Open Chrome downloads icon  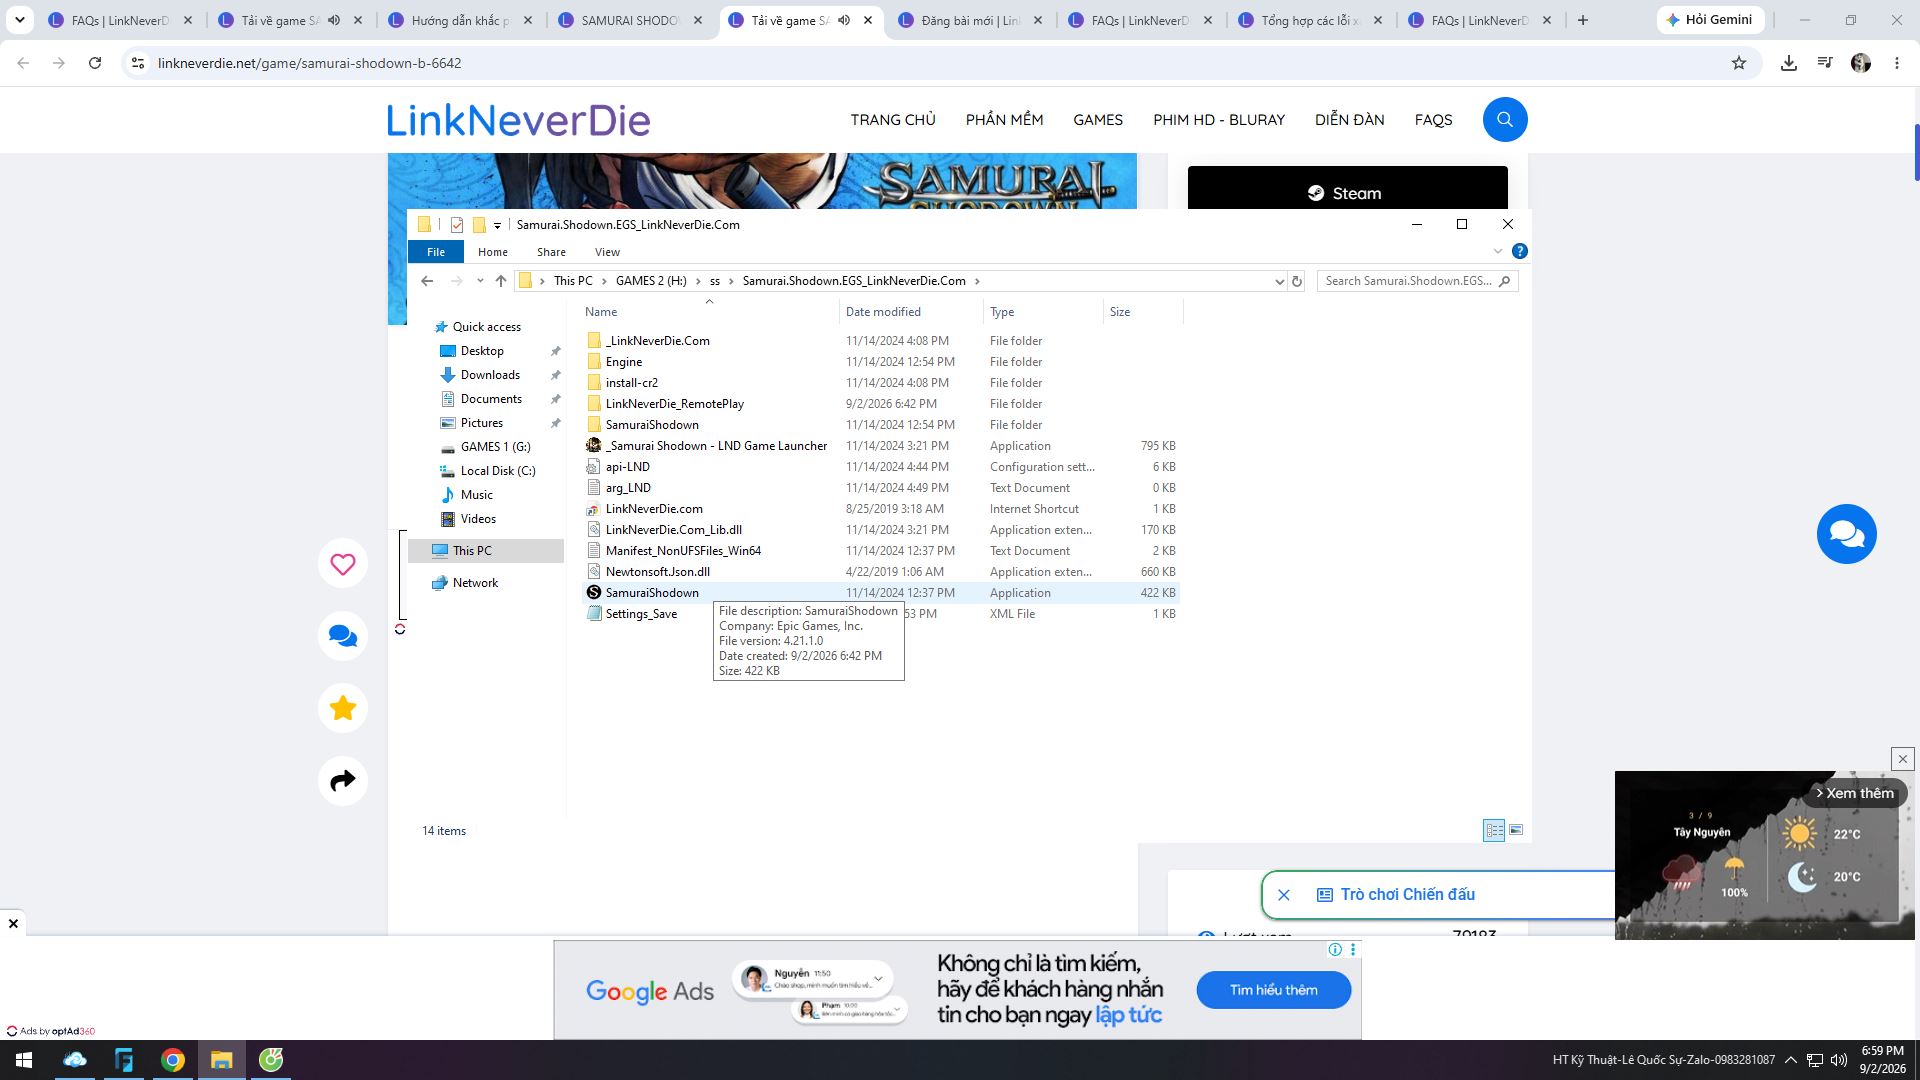point(1789,63)
